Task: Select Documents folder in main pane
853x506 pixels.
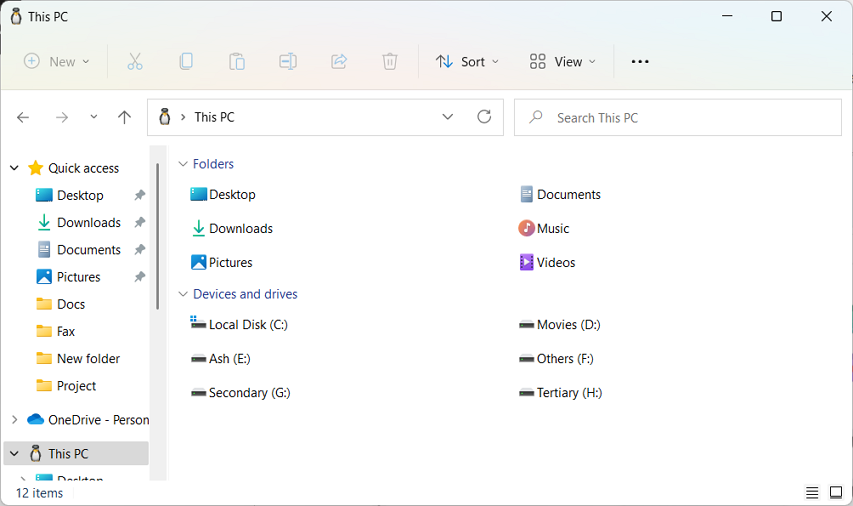Action: click(x=560, y=194)
